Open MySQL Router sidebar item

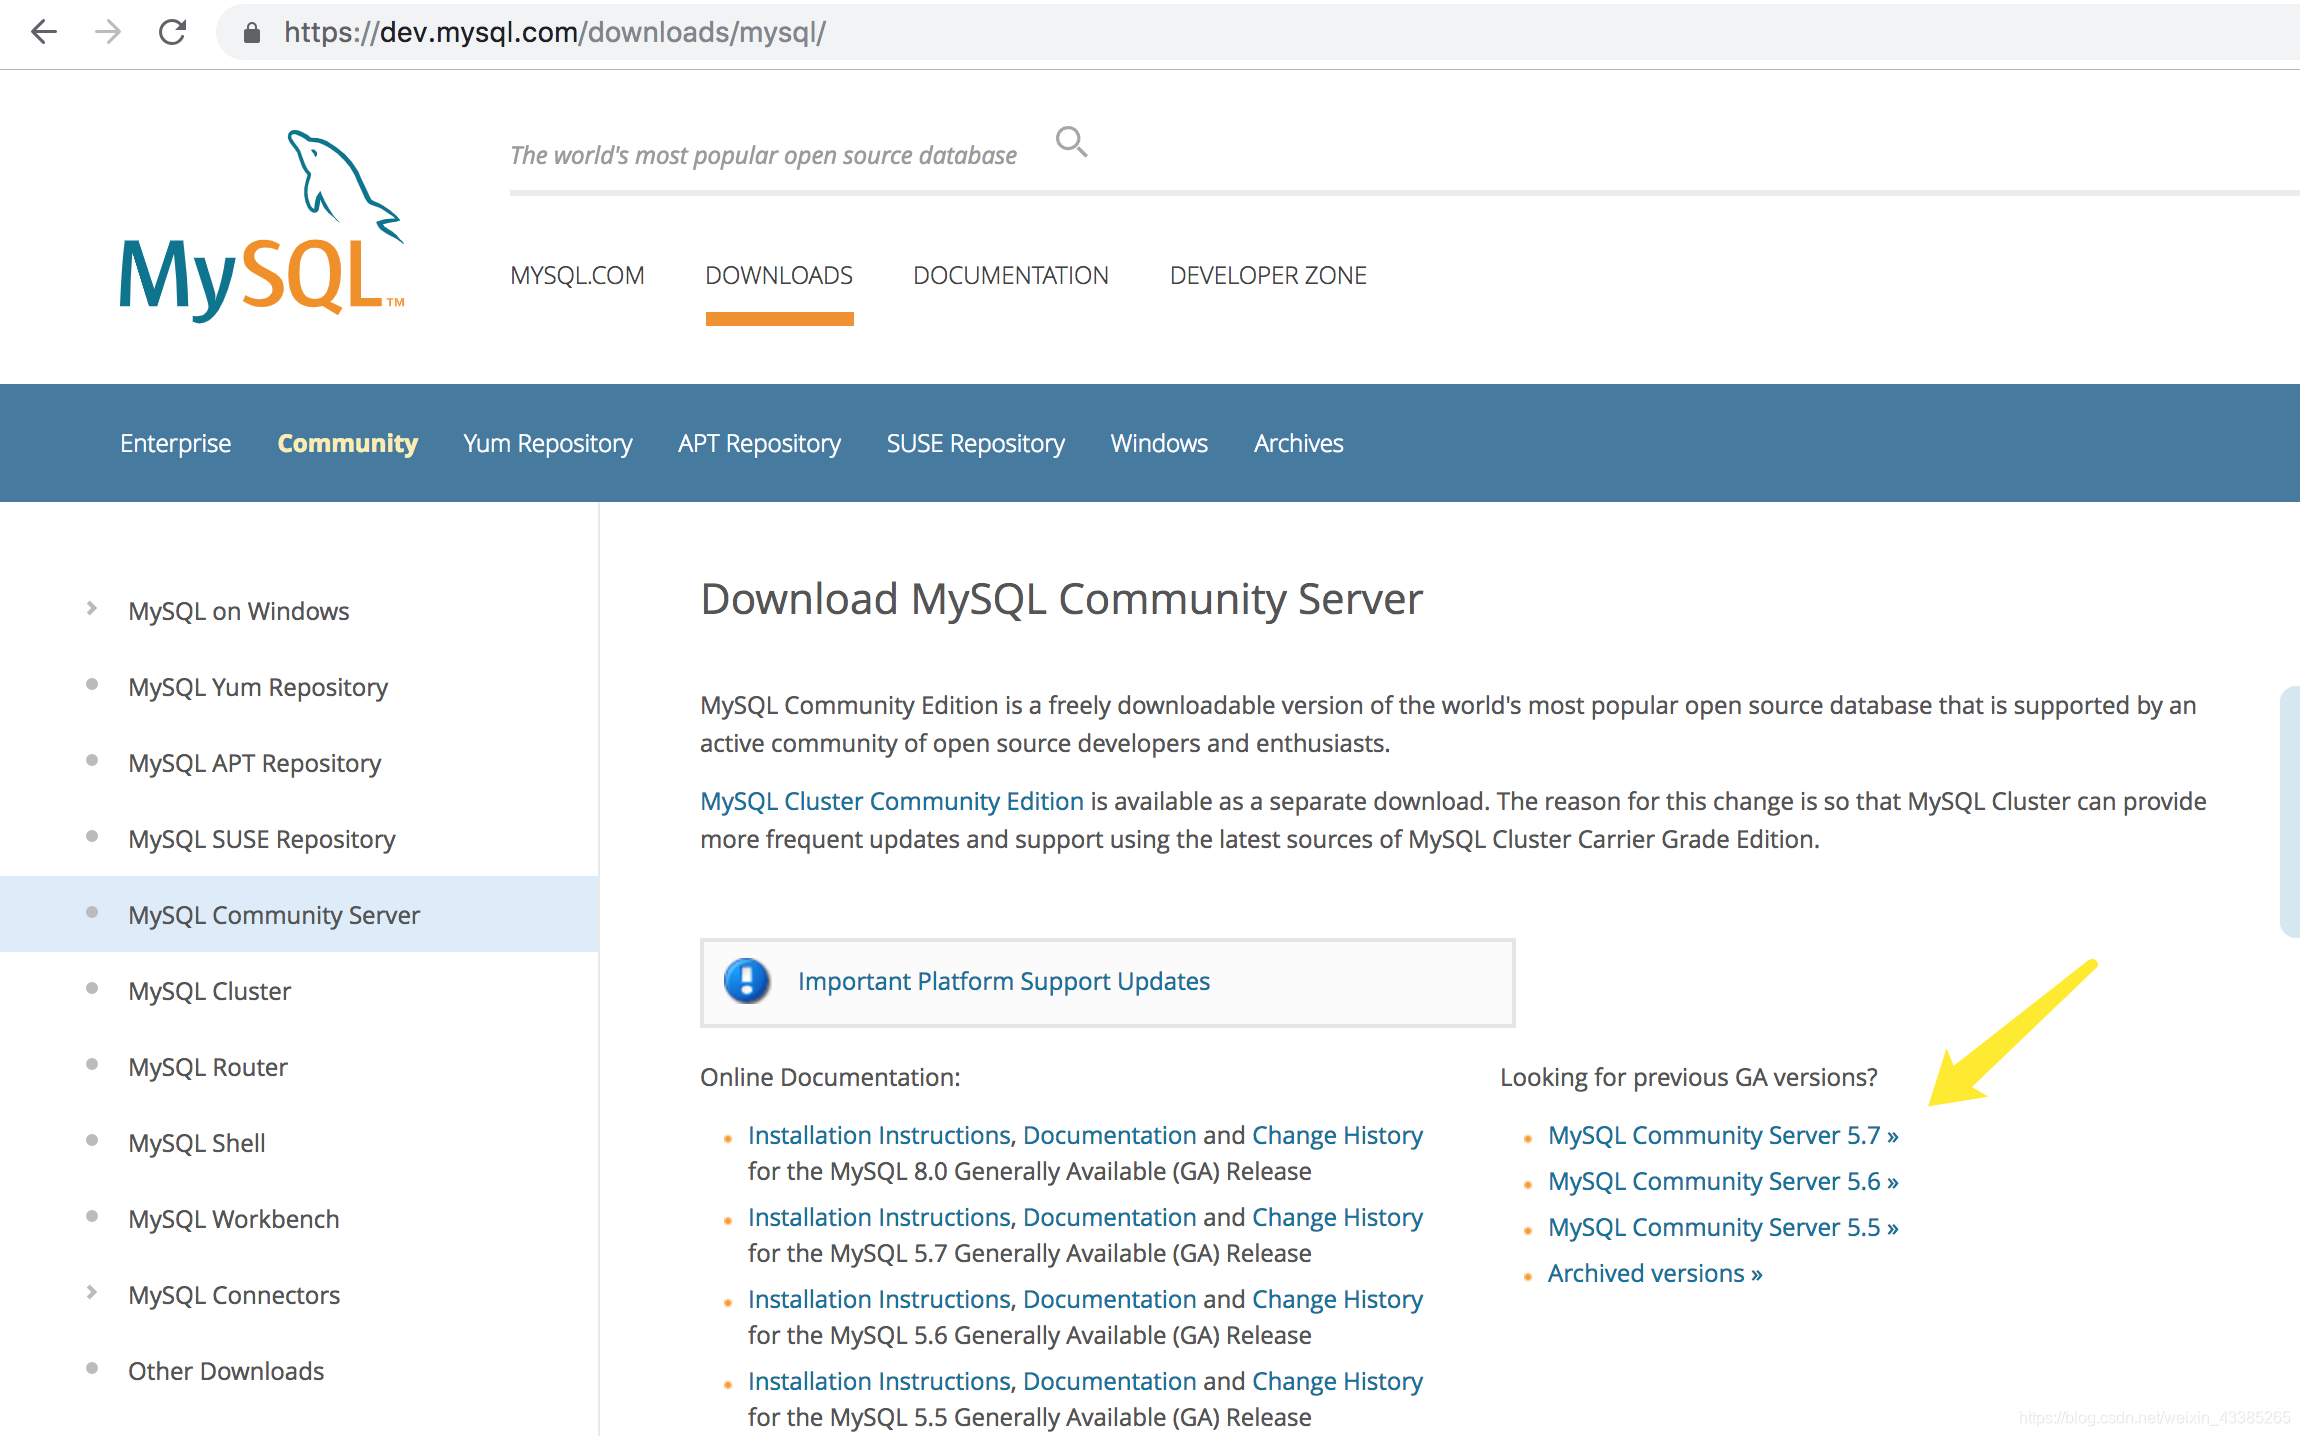[x=207, y=1067]
